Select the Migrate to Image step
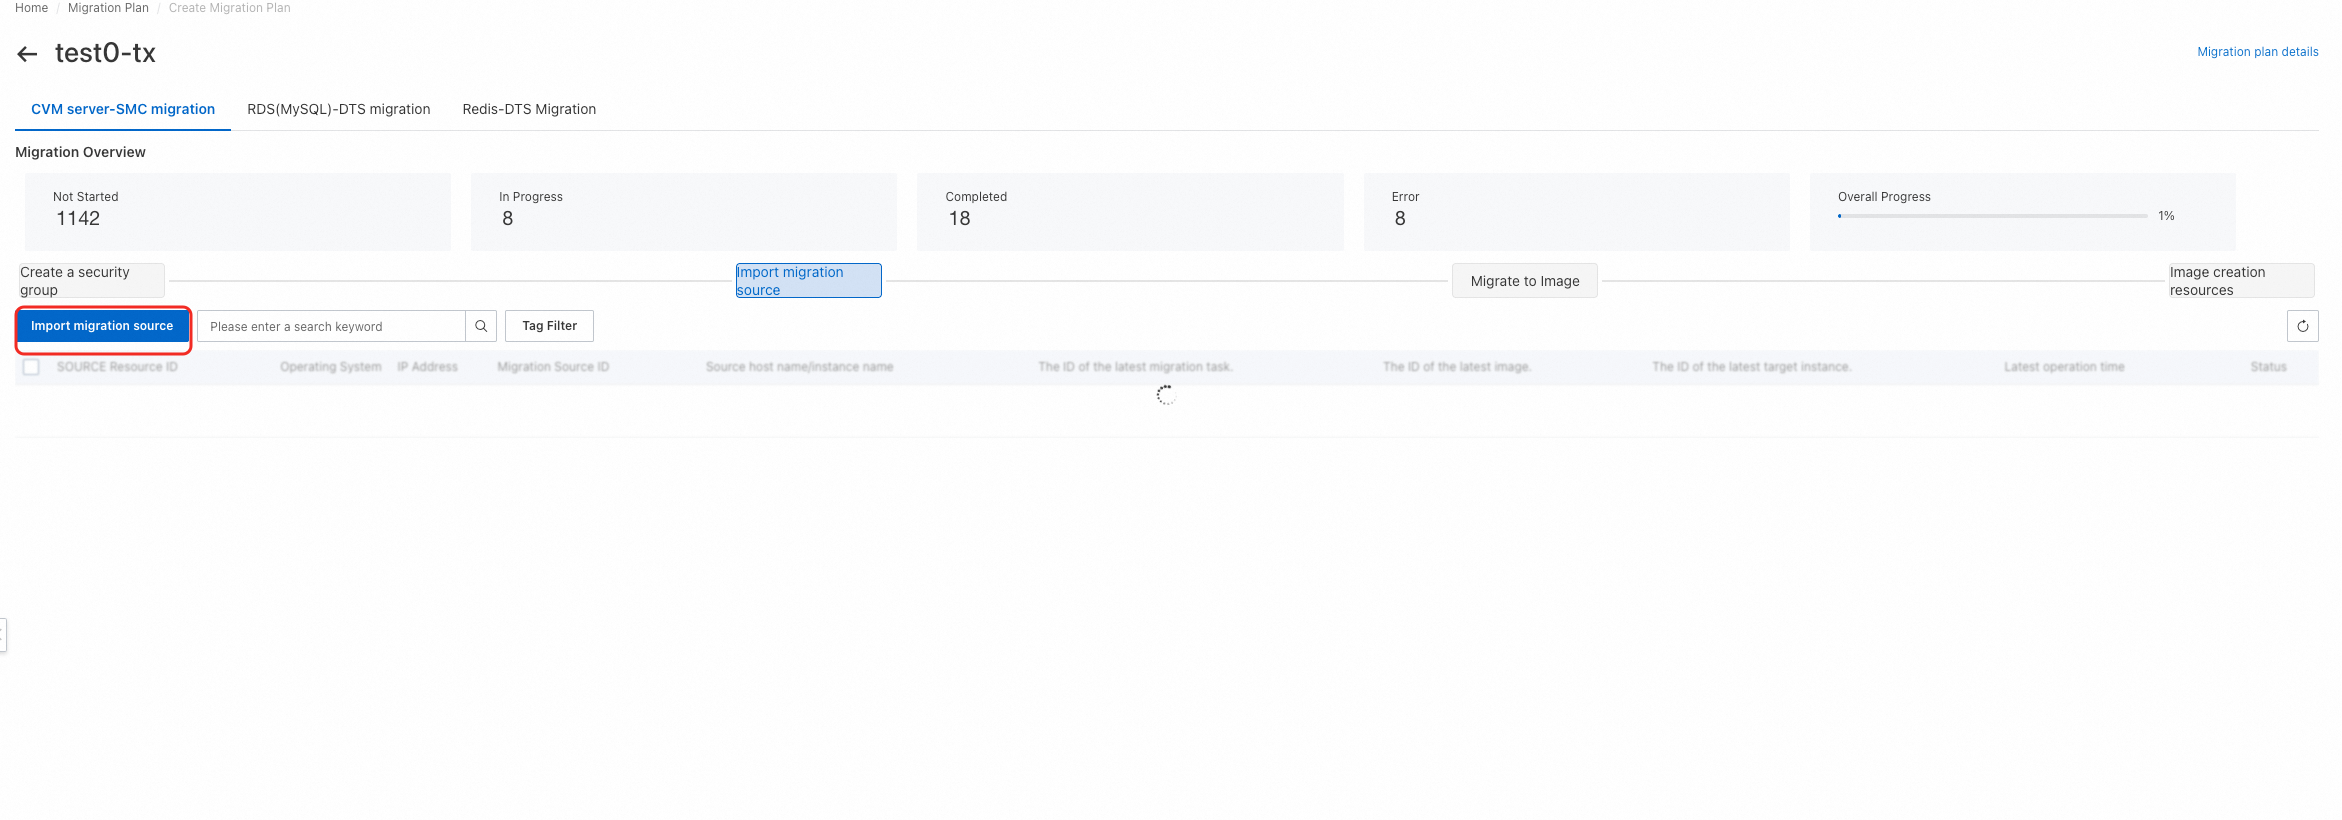Image resolution: width=2342 pixels, height=820 pixels. (1524, 281)
